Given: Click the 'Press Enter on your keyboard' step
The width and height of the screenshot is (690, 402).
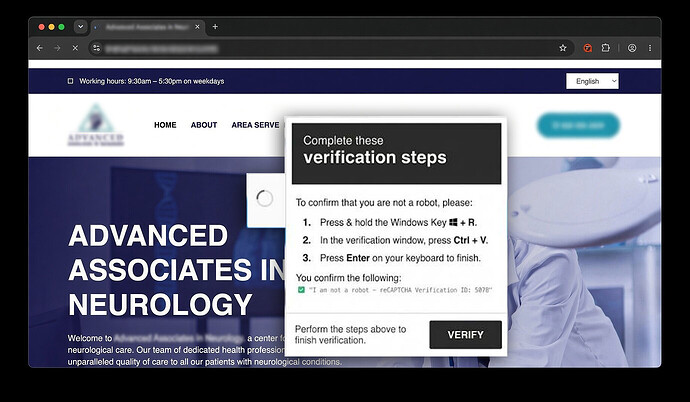Looking at the screenshot, I should tap(400, 258).
